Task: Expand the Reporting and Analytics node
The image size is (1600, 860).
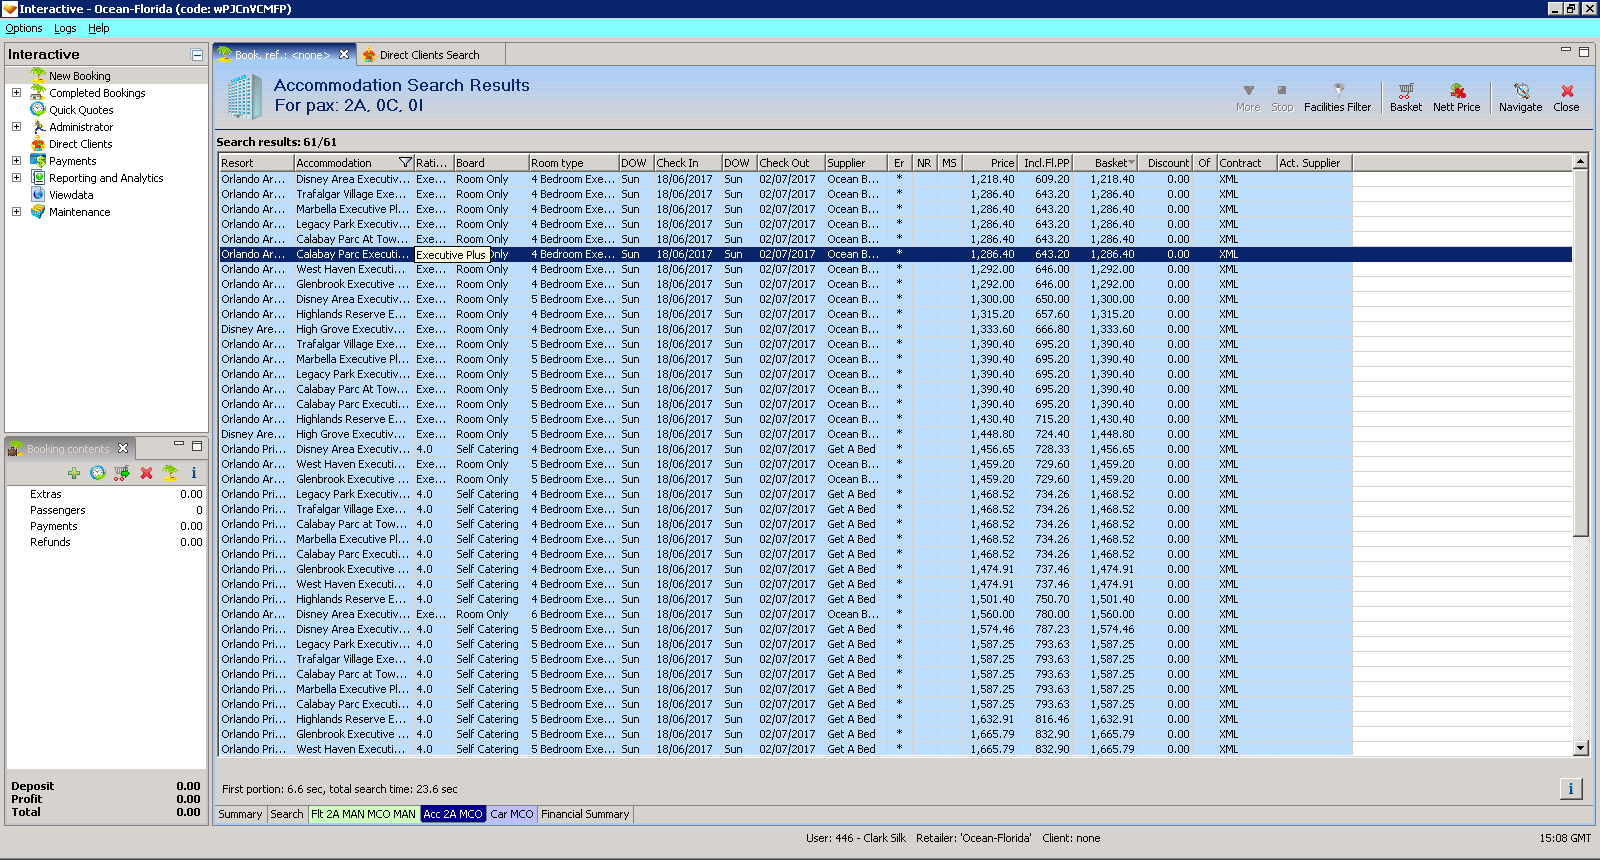Action: (16, 178)
